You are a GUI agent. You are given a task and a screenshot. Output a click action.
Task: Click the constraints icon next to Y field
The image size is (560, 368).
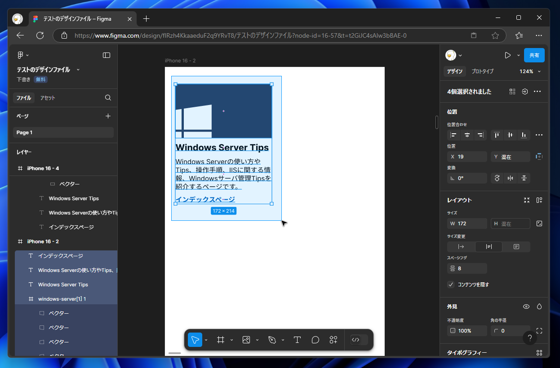539,156
